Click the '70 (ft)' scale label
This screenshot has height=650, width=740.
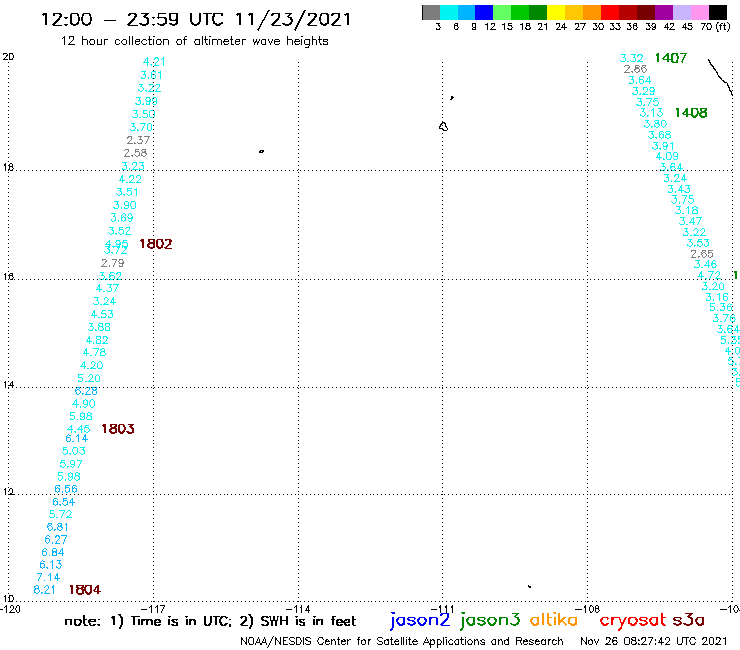(x=715, y=26)
